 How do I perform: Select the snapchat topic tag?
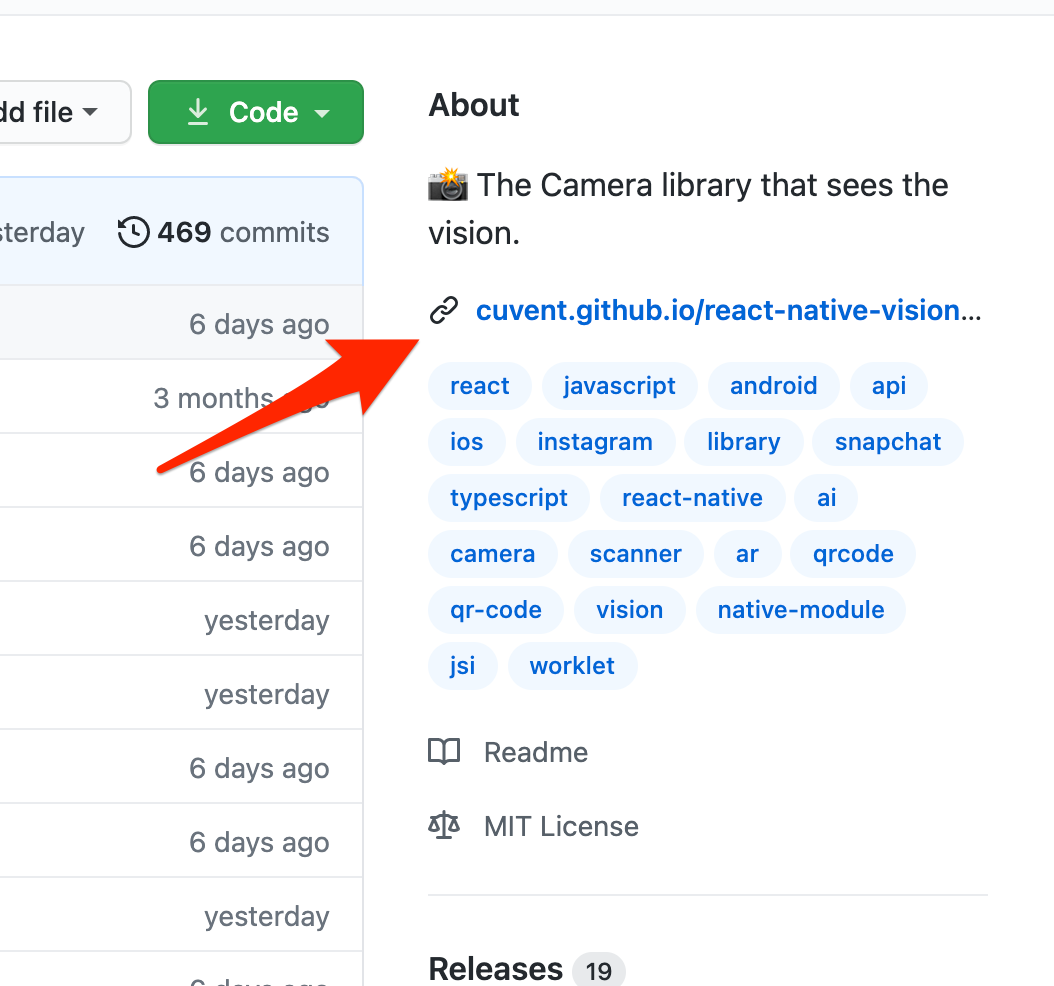coord(887,441)
